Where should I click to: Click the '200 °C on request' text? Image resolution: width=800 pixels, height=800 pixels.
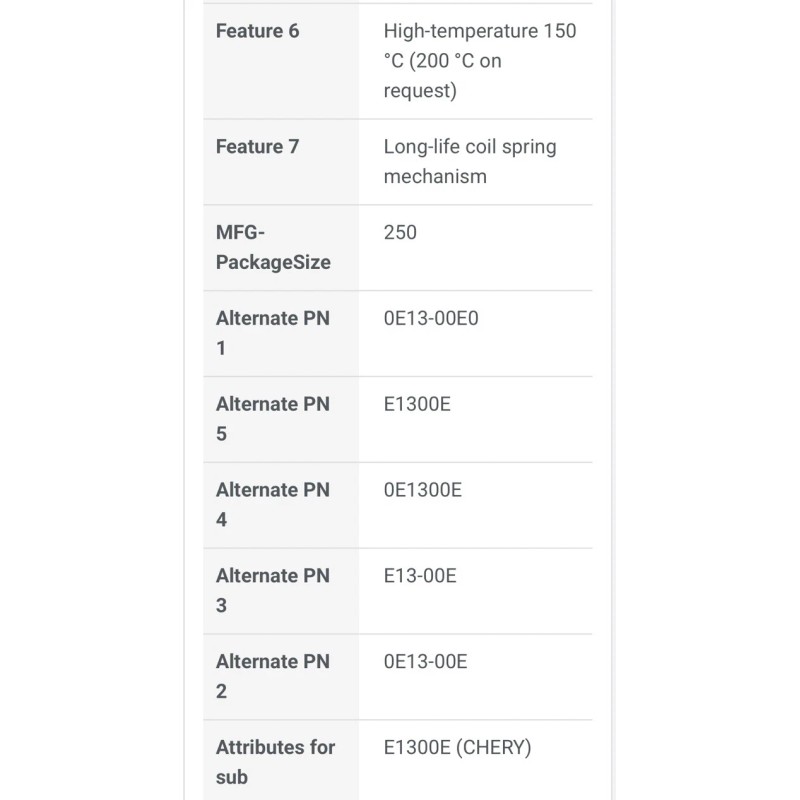pyautogui.click(x=443, y=76)
